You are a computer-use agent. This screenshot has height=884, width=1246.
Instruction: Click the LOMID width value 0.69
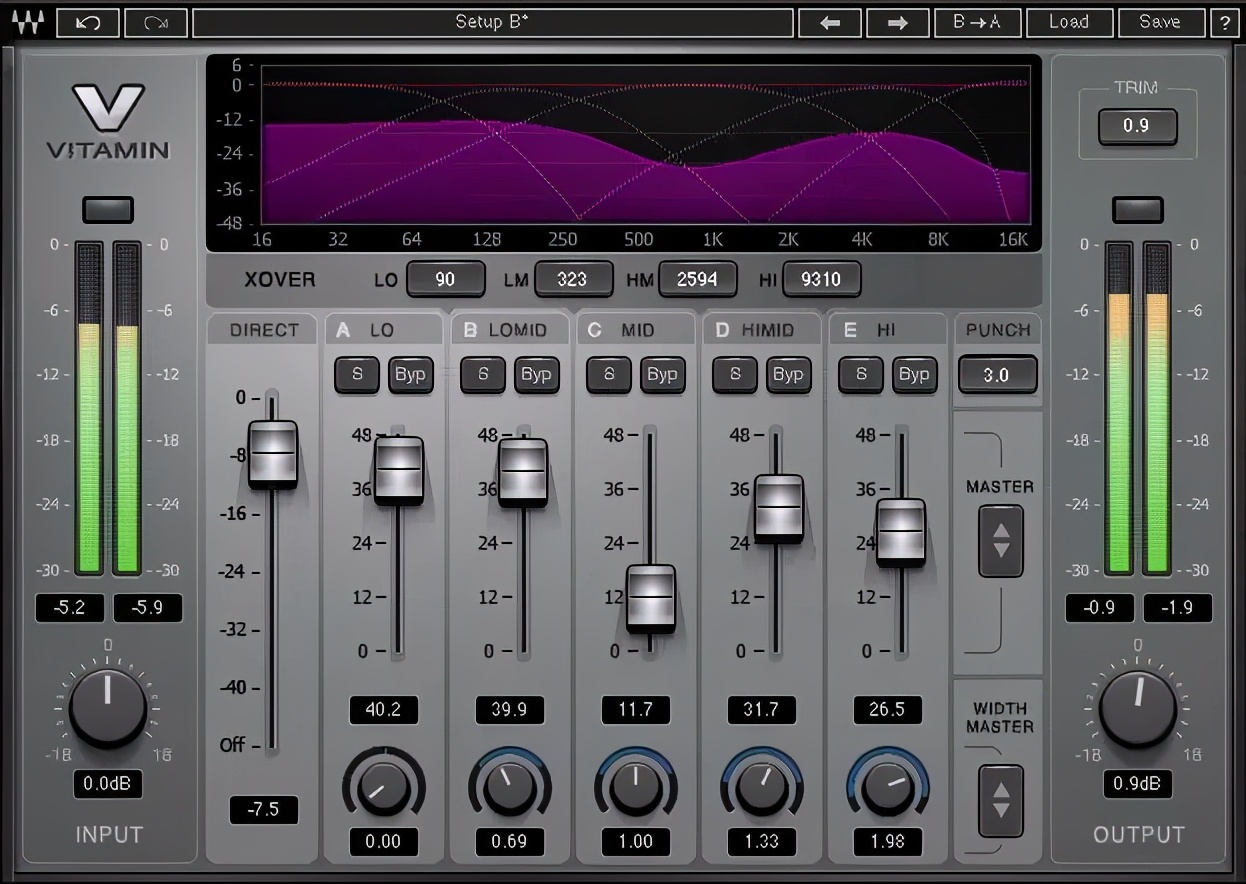click(x=509, y=841)
